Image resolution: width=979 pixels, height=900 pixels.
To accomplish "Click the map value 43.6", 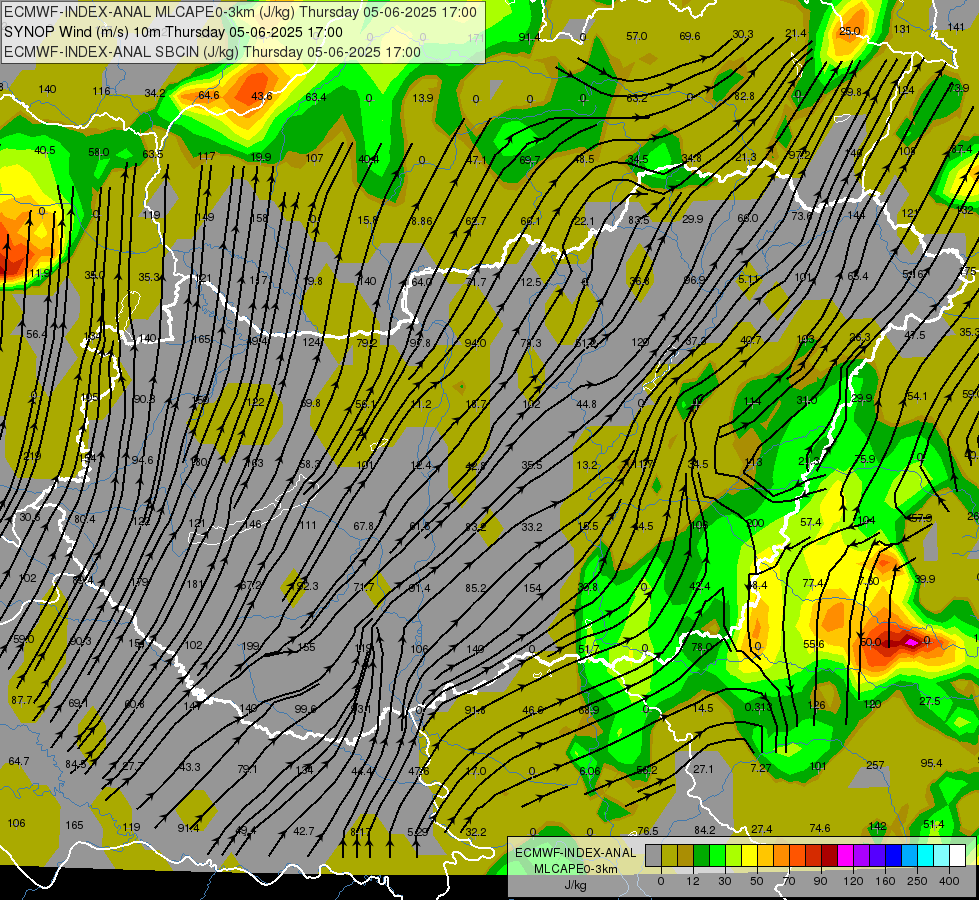I will (x=262, y=96).
